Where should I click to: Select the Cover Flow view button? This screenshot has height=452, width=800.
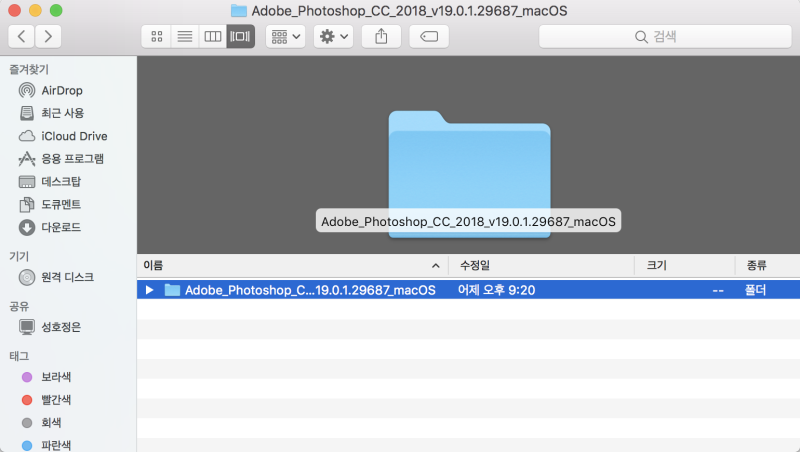[240, 36]
